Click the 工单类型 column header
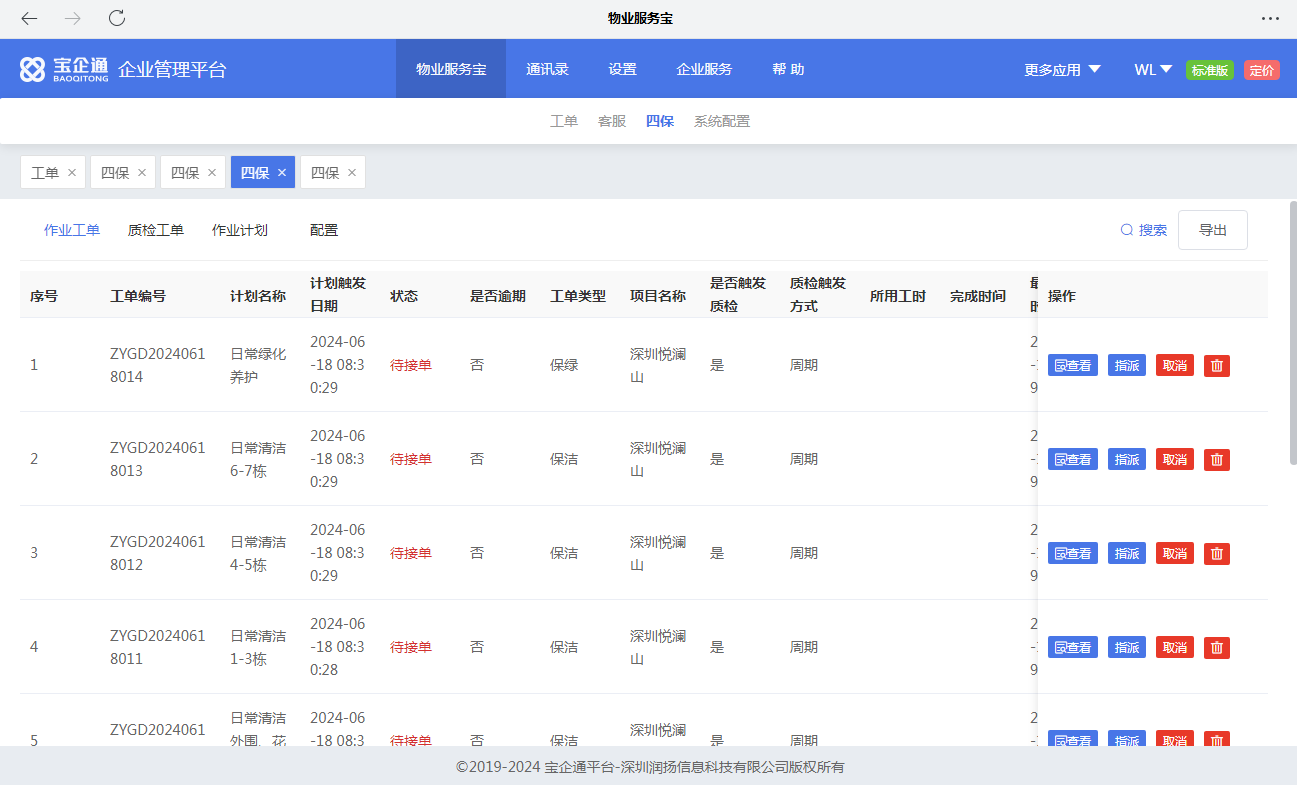Image resolution: width=1297 pixels, height=790 pixels. pos(578,296)
